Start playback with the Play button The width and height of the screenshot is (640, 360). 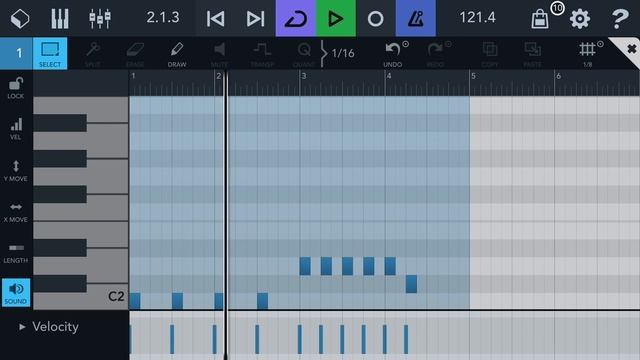336,18
